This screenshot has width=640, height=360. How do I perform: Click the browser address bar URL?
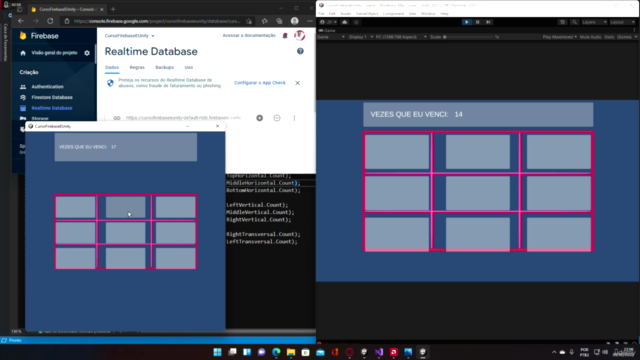(x=157, y=21)
